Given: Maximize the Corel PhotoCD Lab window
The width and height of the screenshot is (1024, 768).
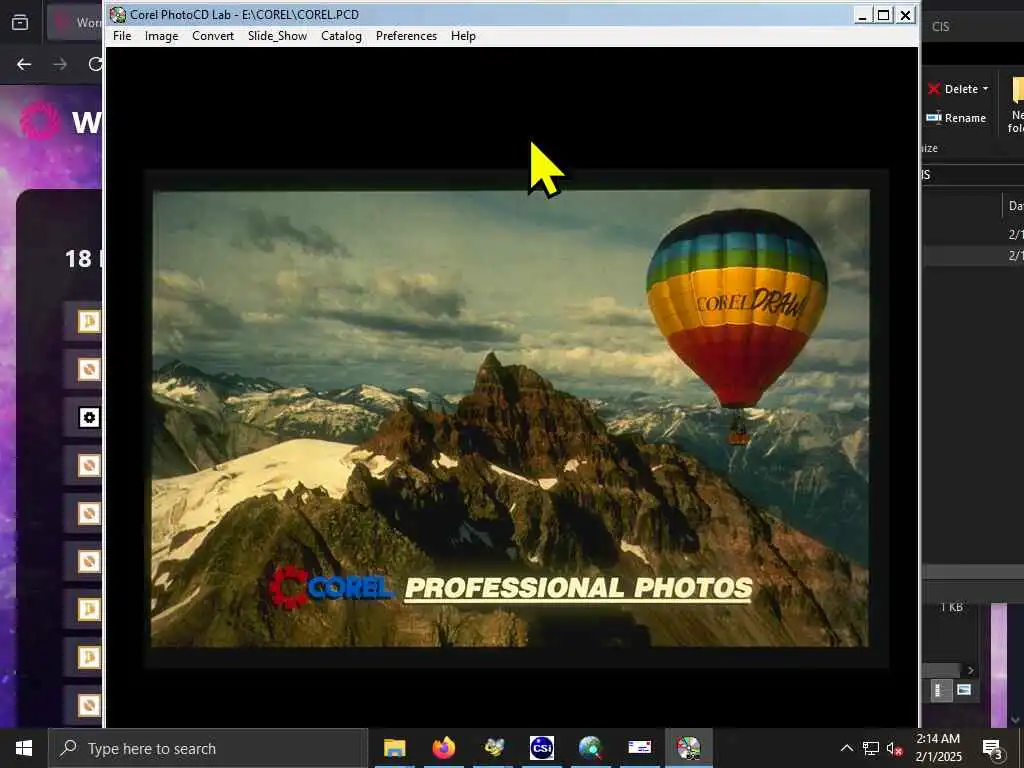Looking at the screenshot, I should (x=884, y=14).
